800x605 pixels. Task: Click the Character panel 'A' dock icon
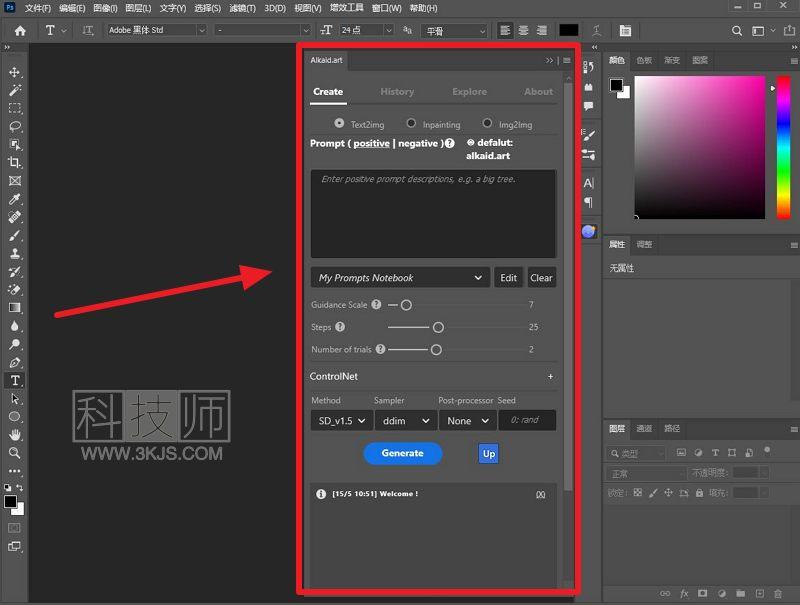coord(588,183)
